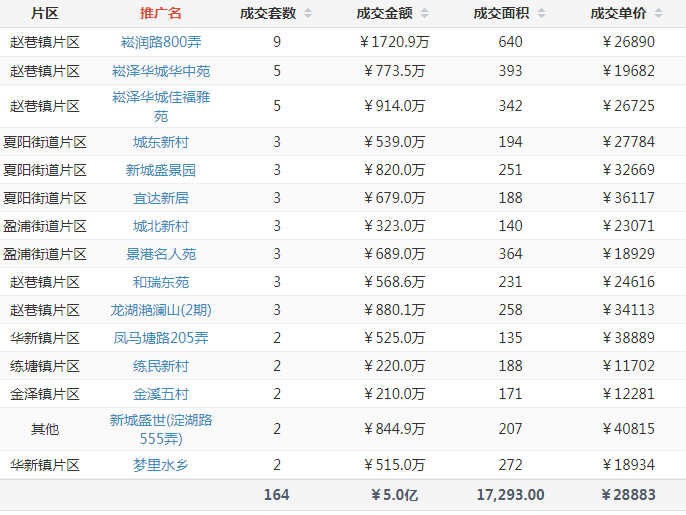This screenshot has height=515, width=686.
Task: Click the ￥539.0万 amount cell
Action: pyautogui.click(x=394, y=142)
